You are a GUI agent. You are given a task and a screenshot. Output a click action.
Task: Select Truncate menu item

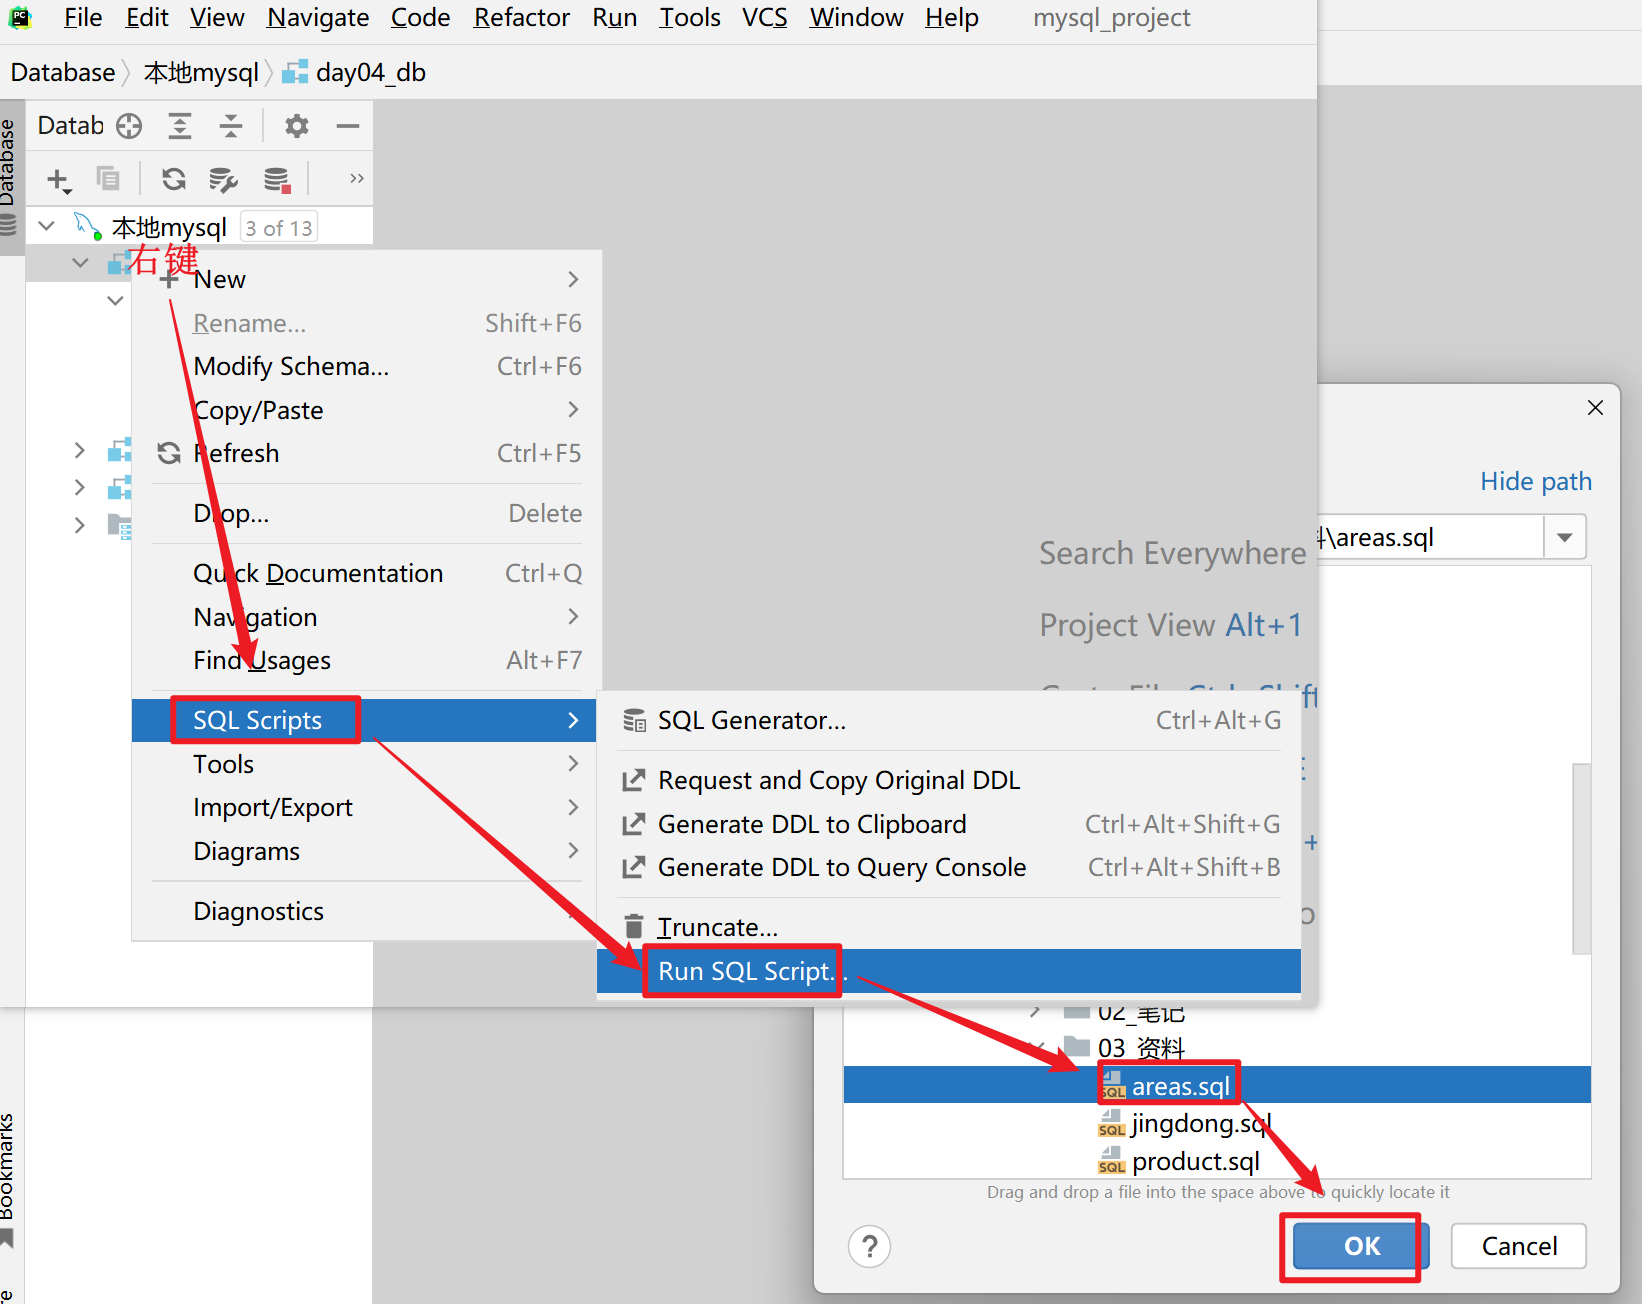point(949,927)
